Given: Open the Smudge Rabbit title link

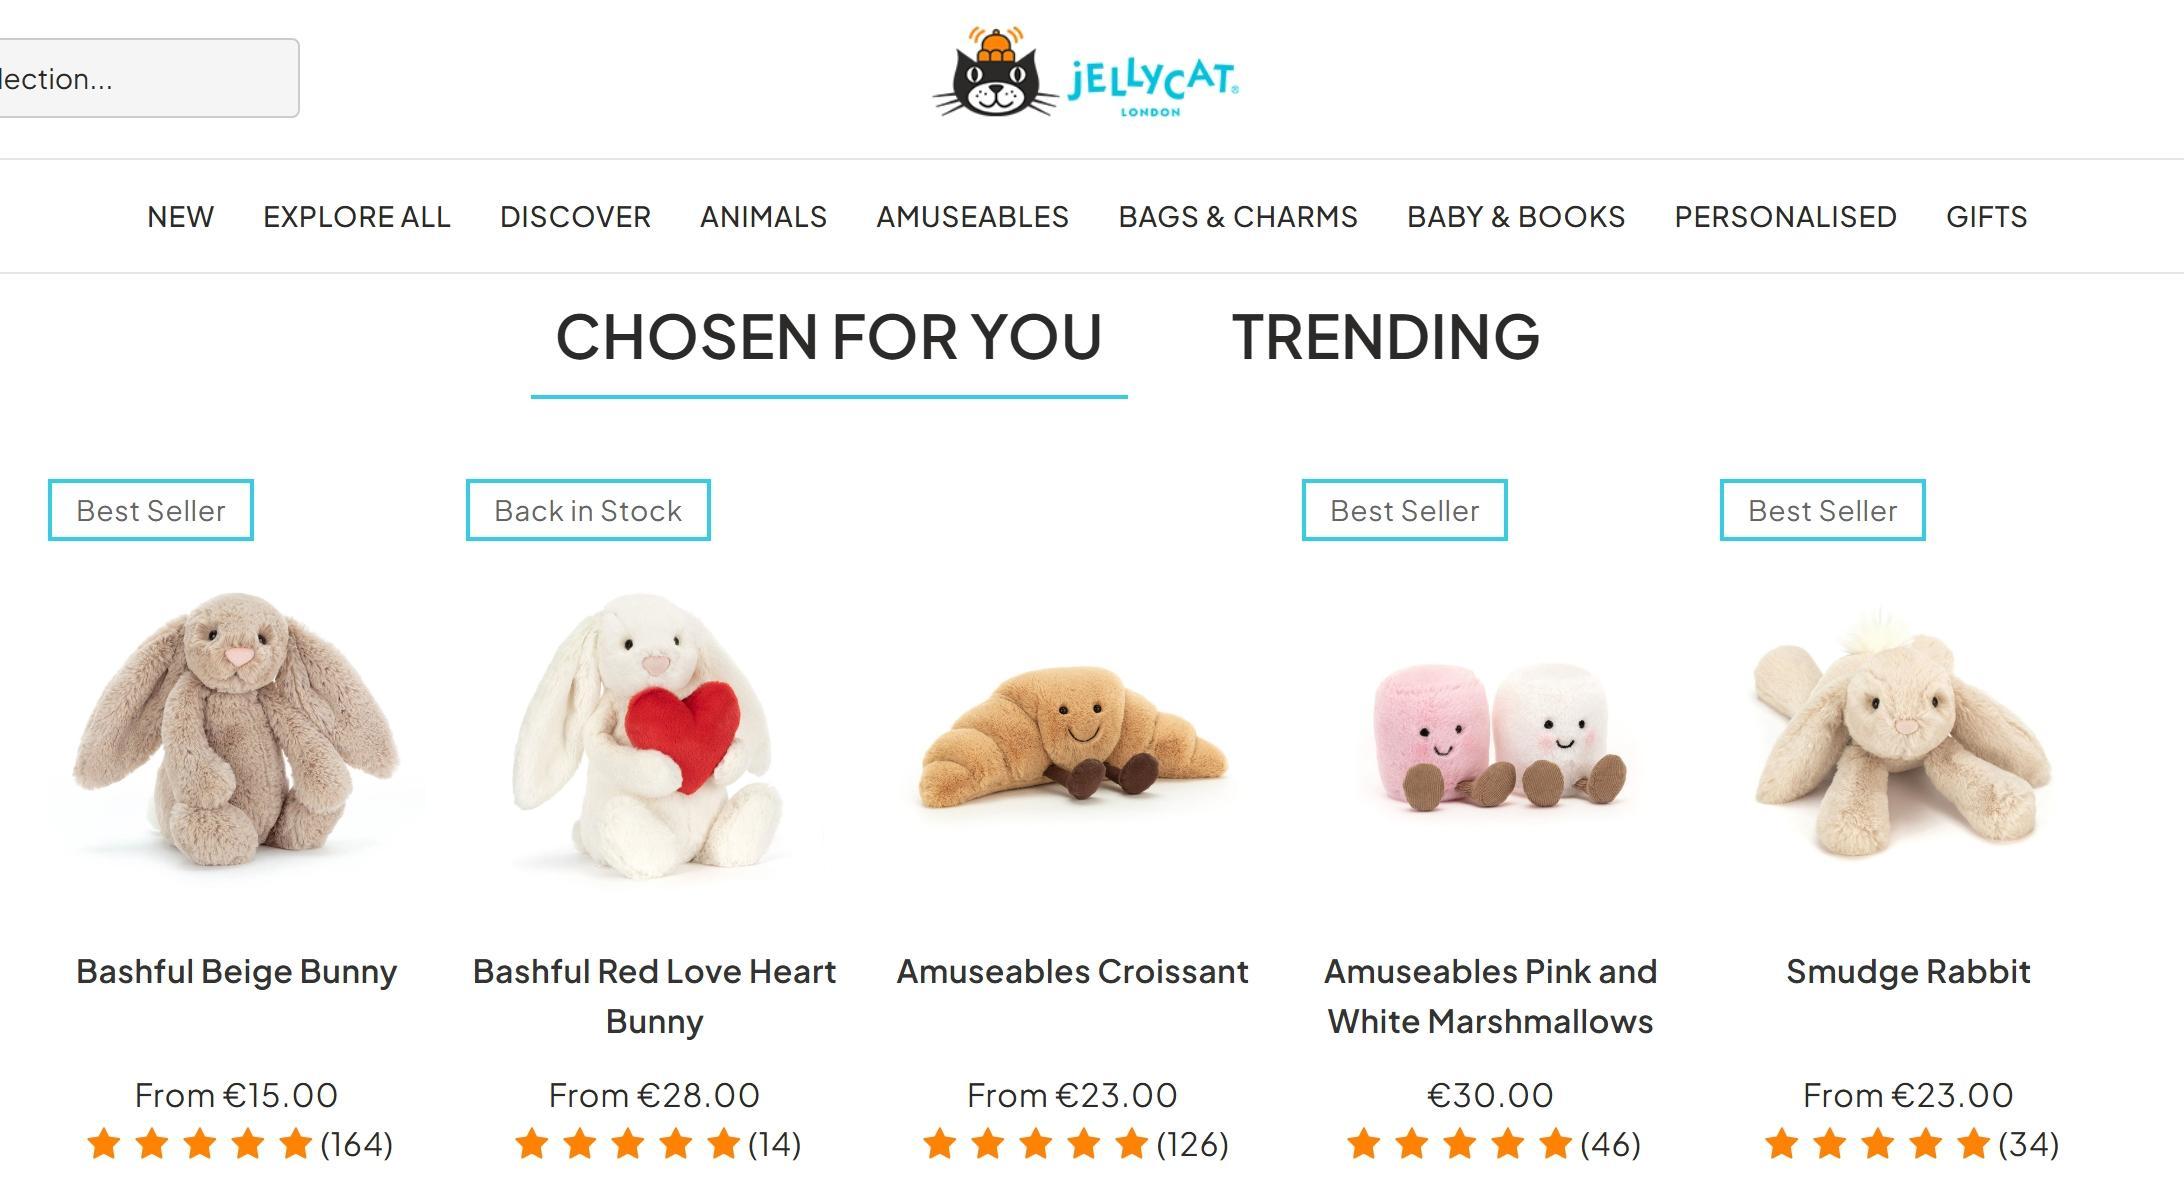Looking at the screenshot, I should click(1908, 971).
